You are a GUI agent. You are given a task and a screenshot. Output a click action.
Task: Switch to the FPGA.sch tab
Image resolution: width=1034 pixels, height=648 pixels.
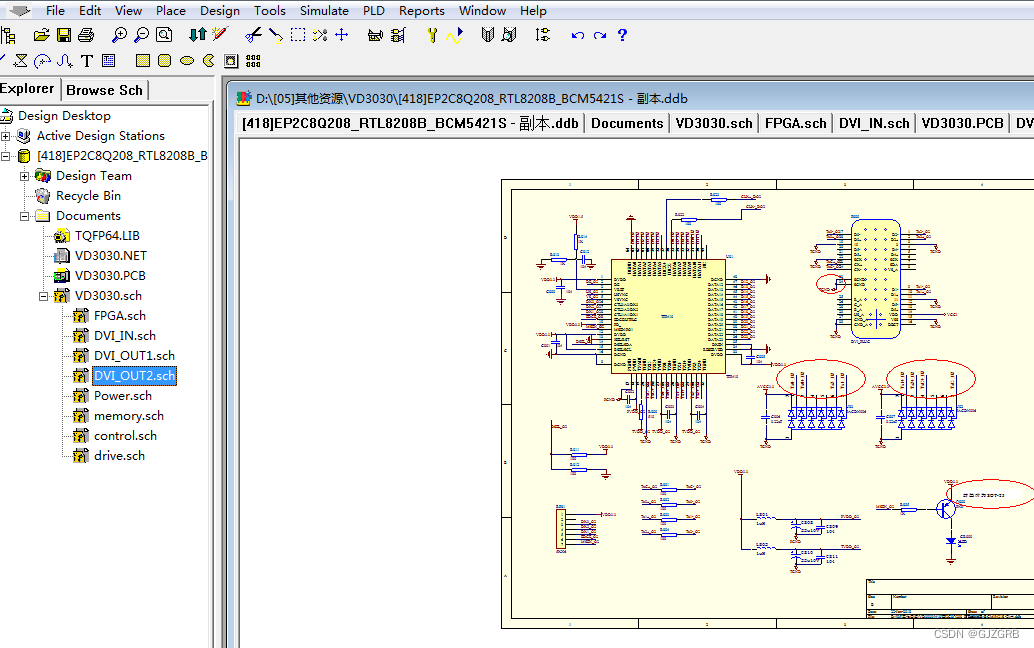(795, 122)
